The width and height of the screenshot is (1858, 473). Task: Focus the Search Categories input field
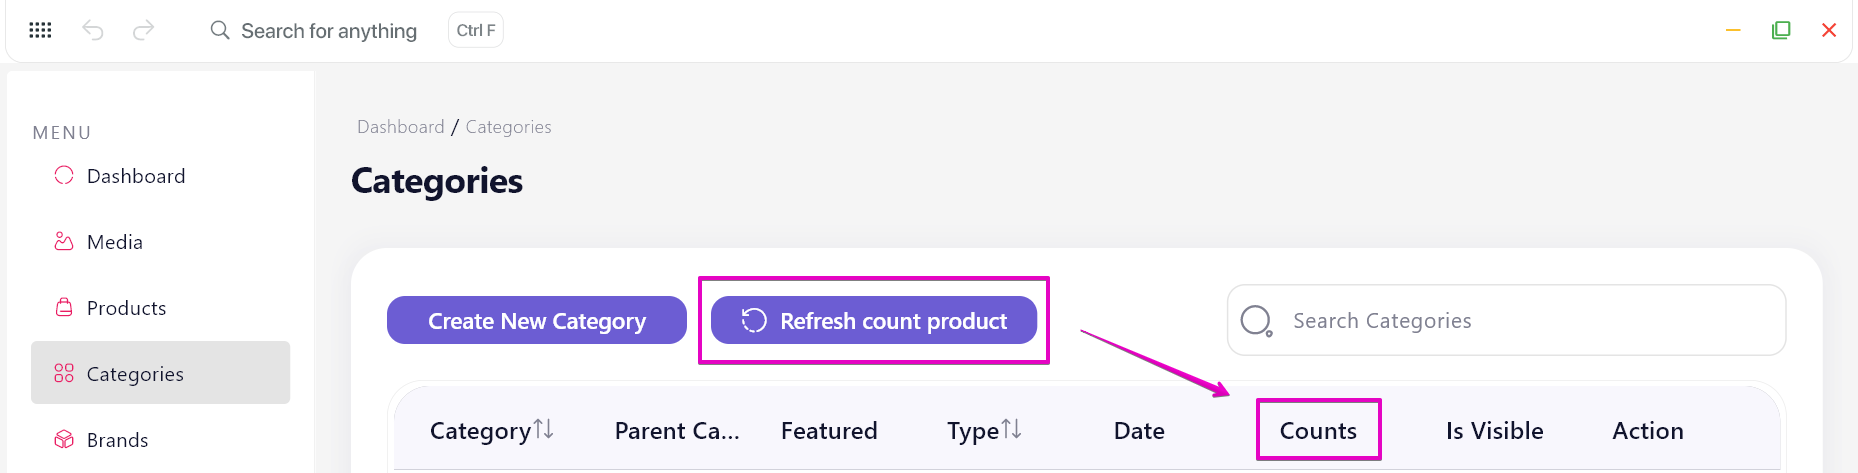1506,320
